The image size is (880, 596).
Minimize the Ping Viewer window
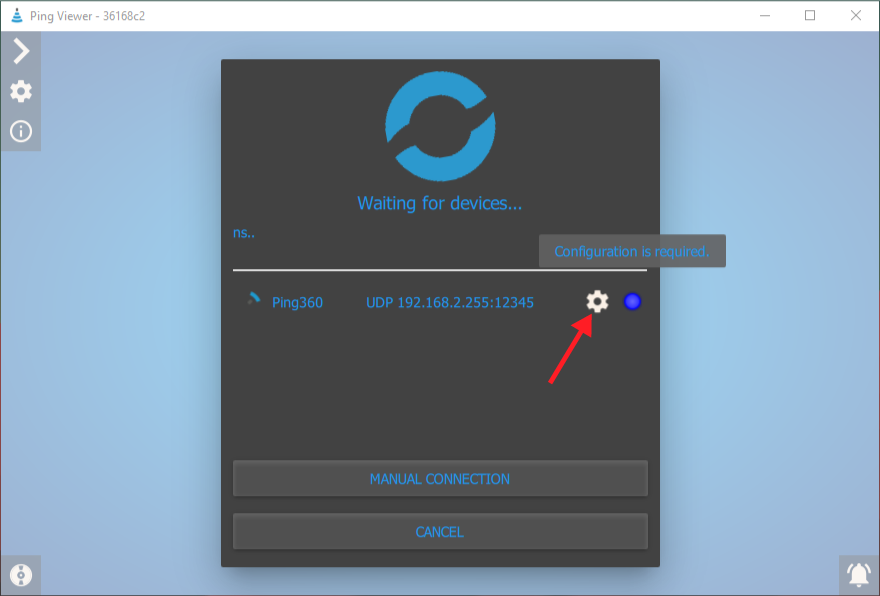(x=765, y=15)
